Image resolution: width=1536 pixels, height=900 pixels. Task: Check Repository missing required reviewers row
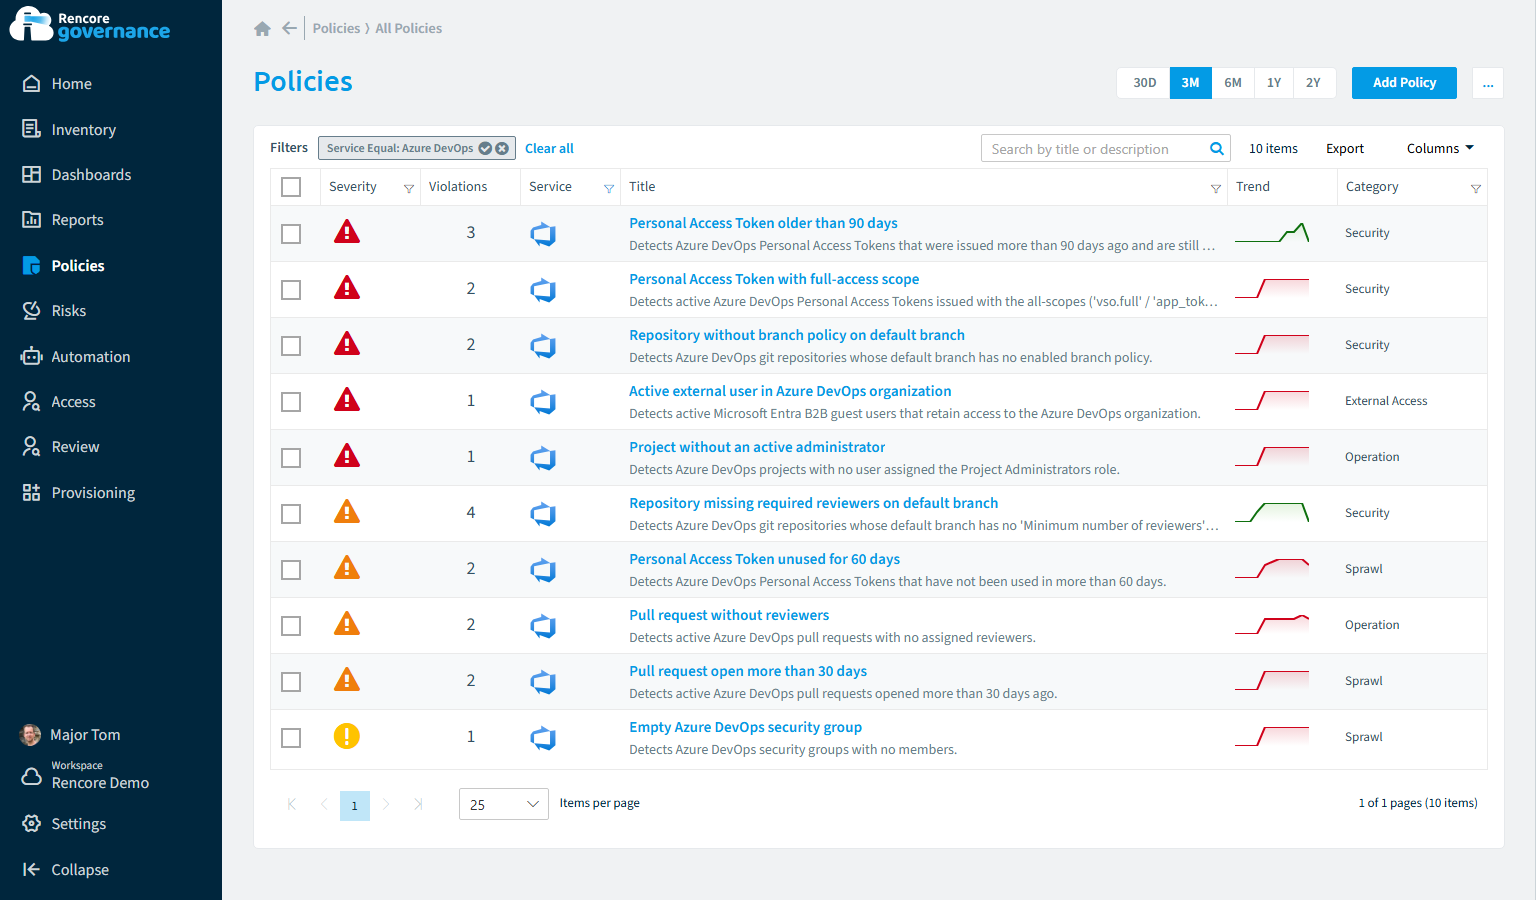pos(291,514)
